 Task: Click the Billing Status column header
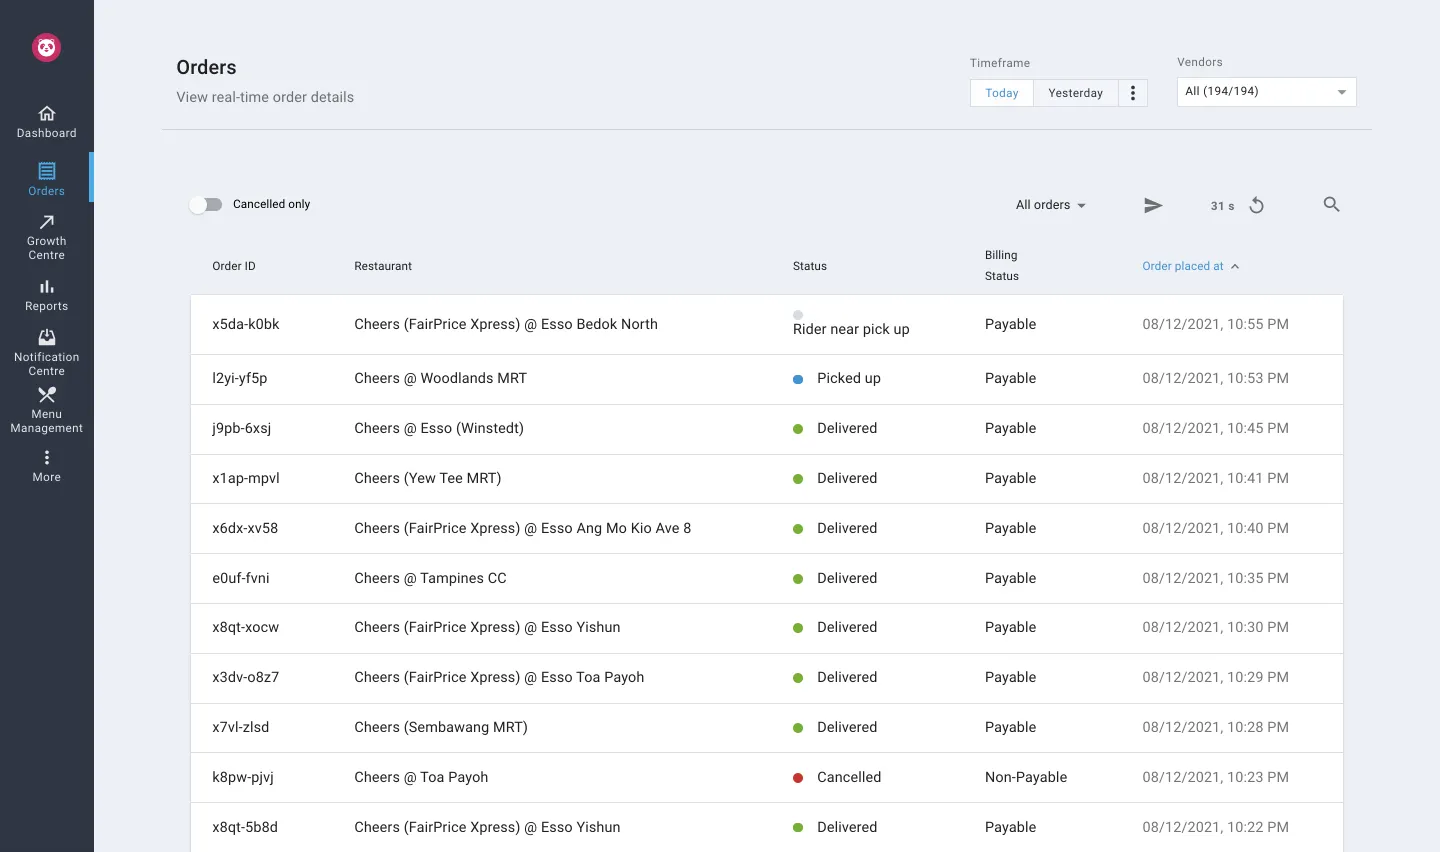1001,266
